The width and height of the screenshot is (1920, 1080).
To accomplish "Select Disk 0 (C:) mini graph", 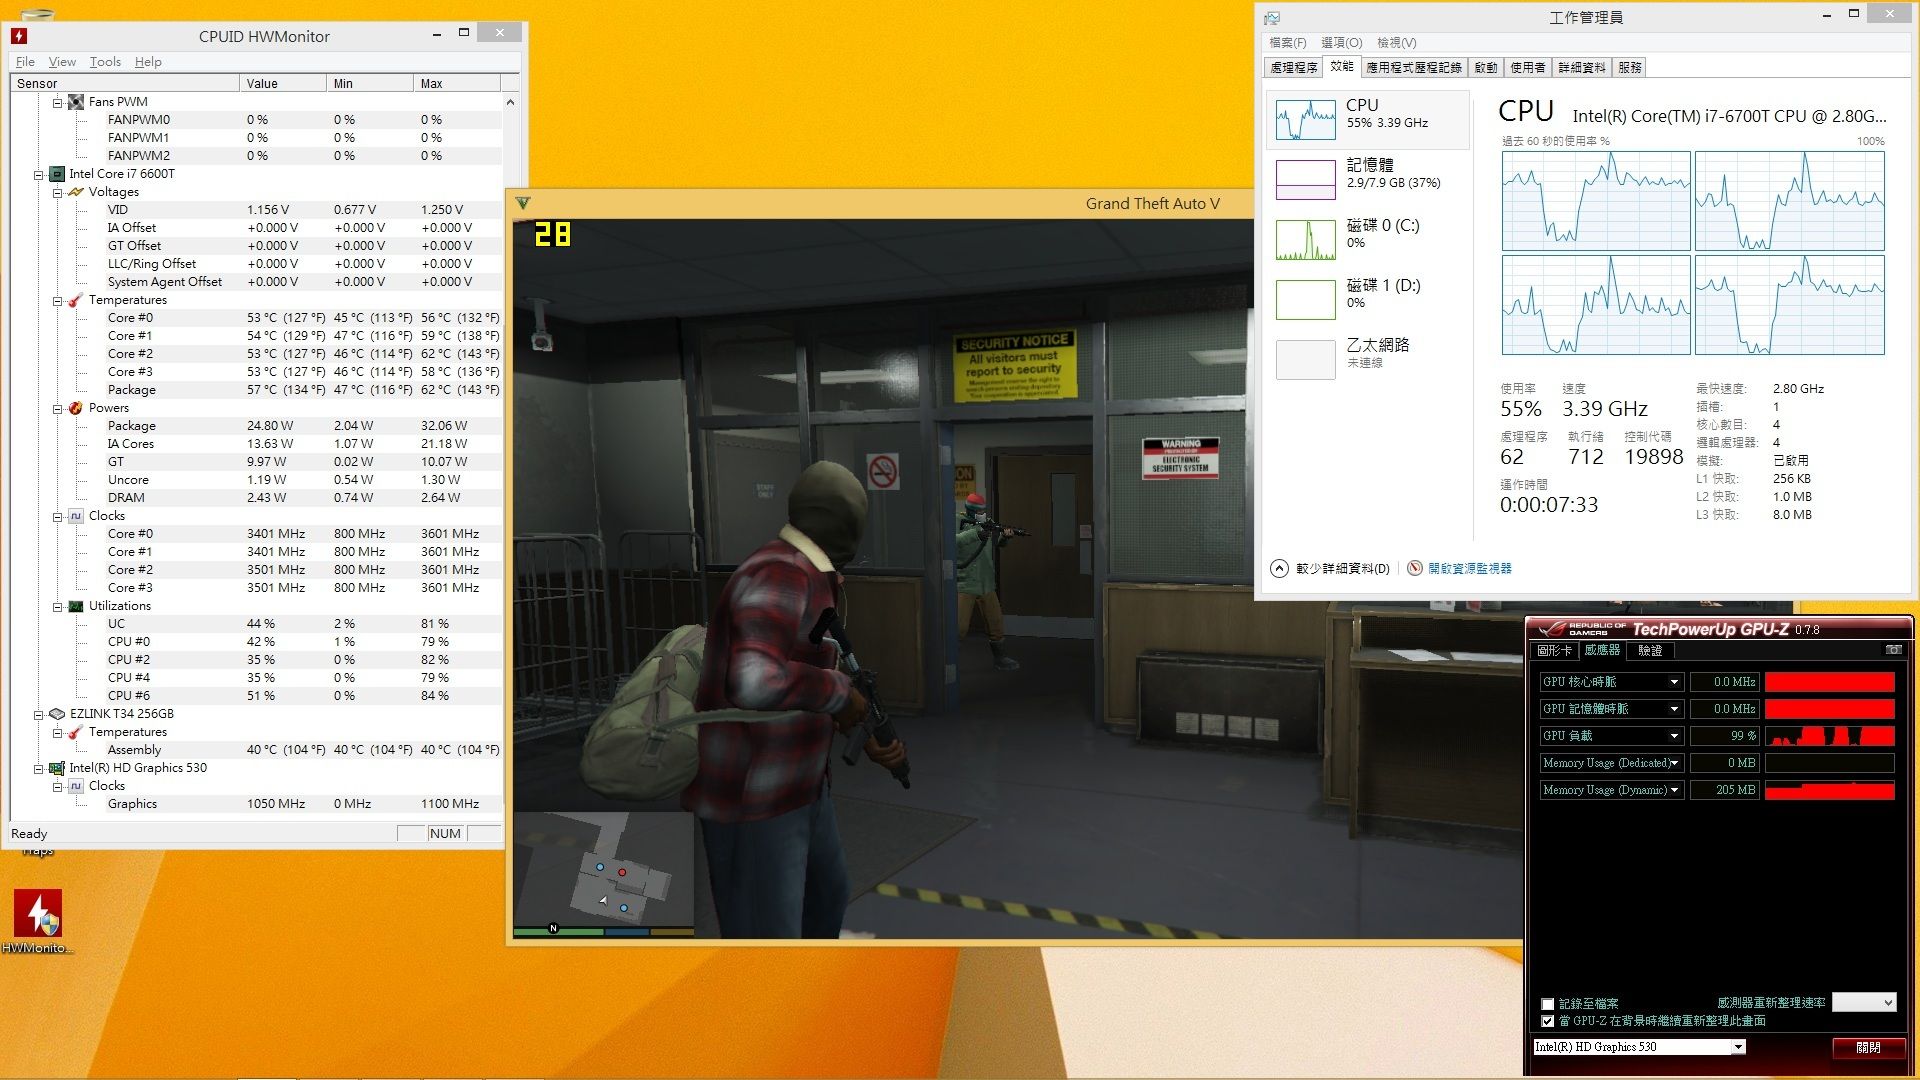I will coord(1306,240).
